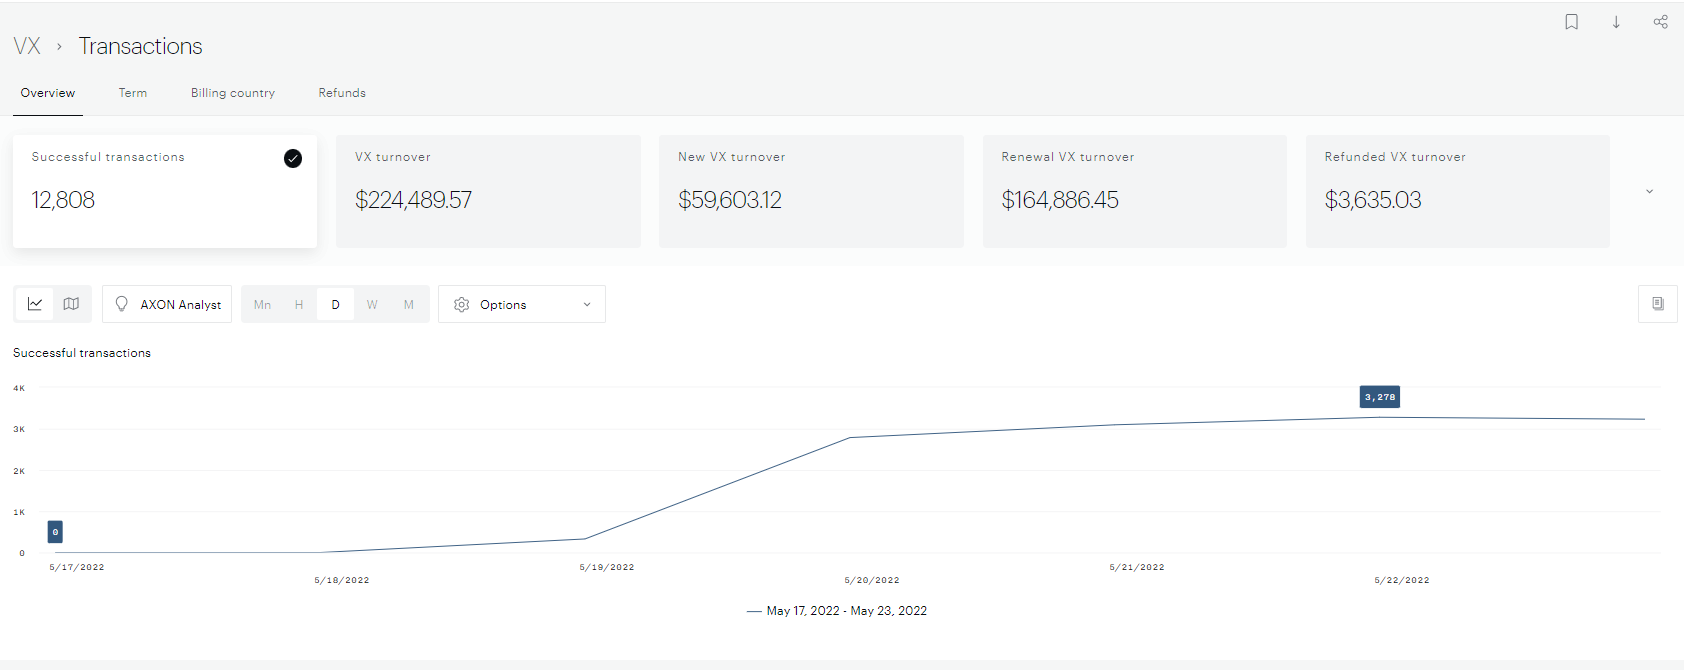Click the 3,278 data point marker

pos(1380,416)
